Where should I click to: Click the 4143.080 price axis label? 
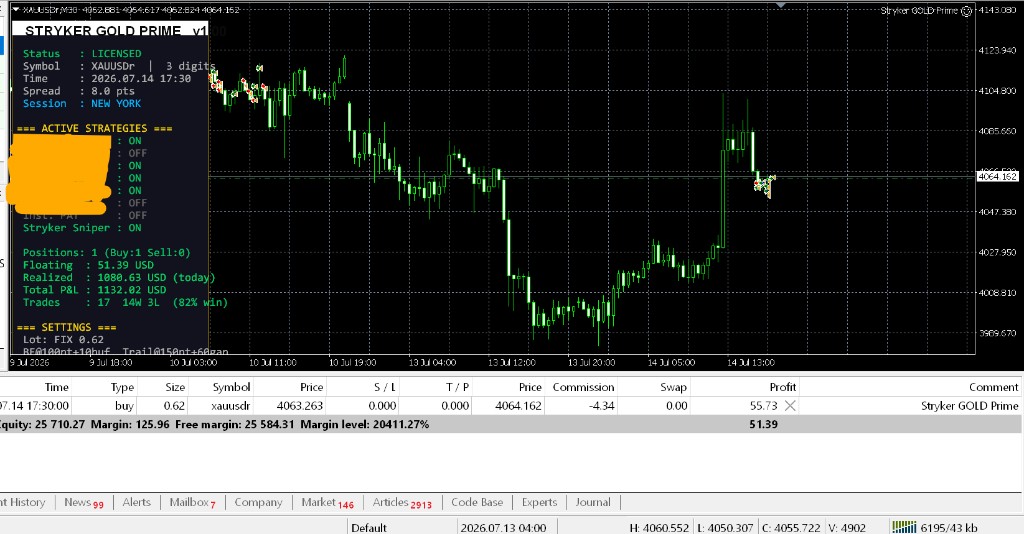coord(998,10)
